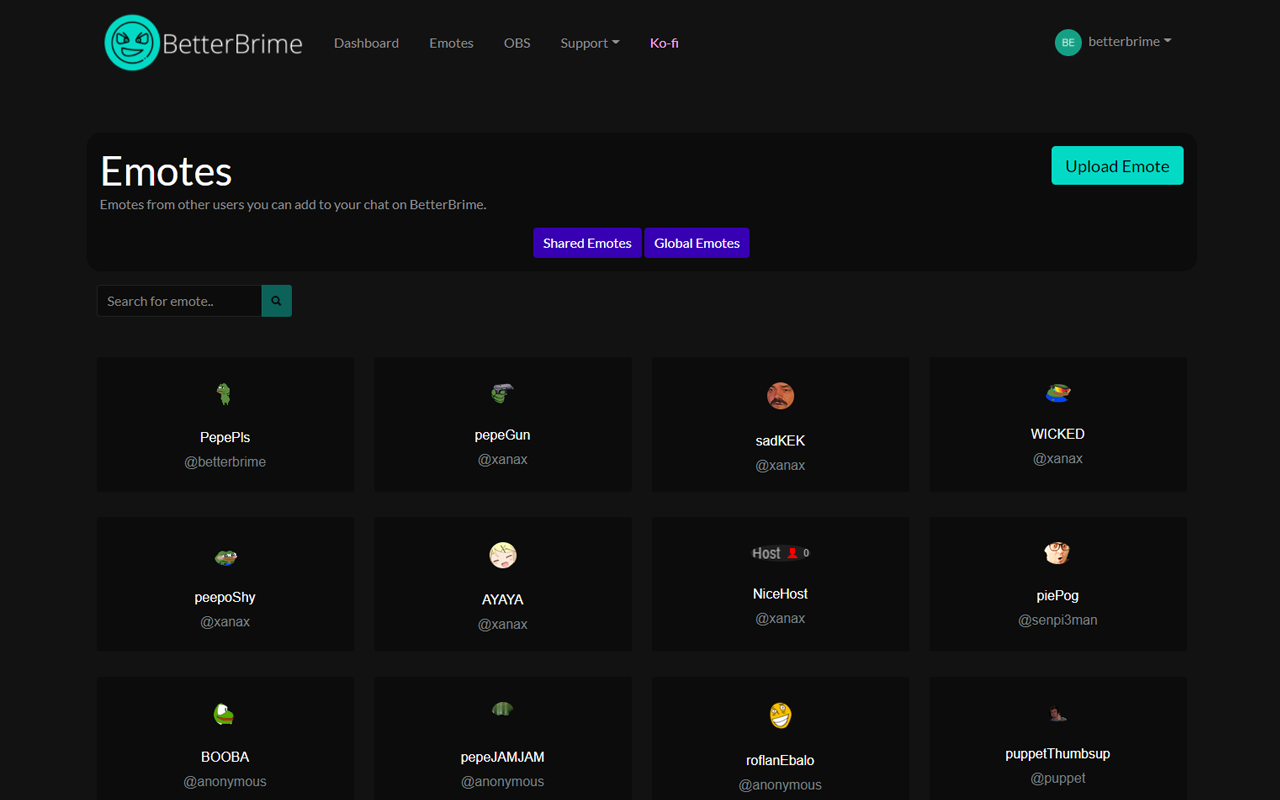Image resolution: width=1280 pixels, height=800 pixels.
Task: Click the roflanEbalo emote name
Action: point(780,760)
